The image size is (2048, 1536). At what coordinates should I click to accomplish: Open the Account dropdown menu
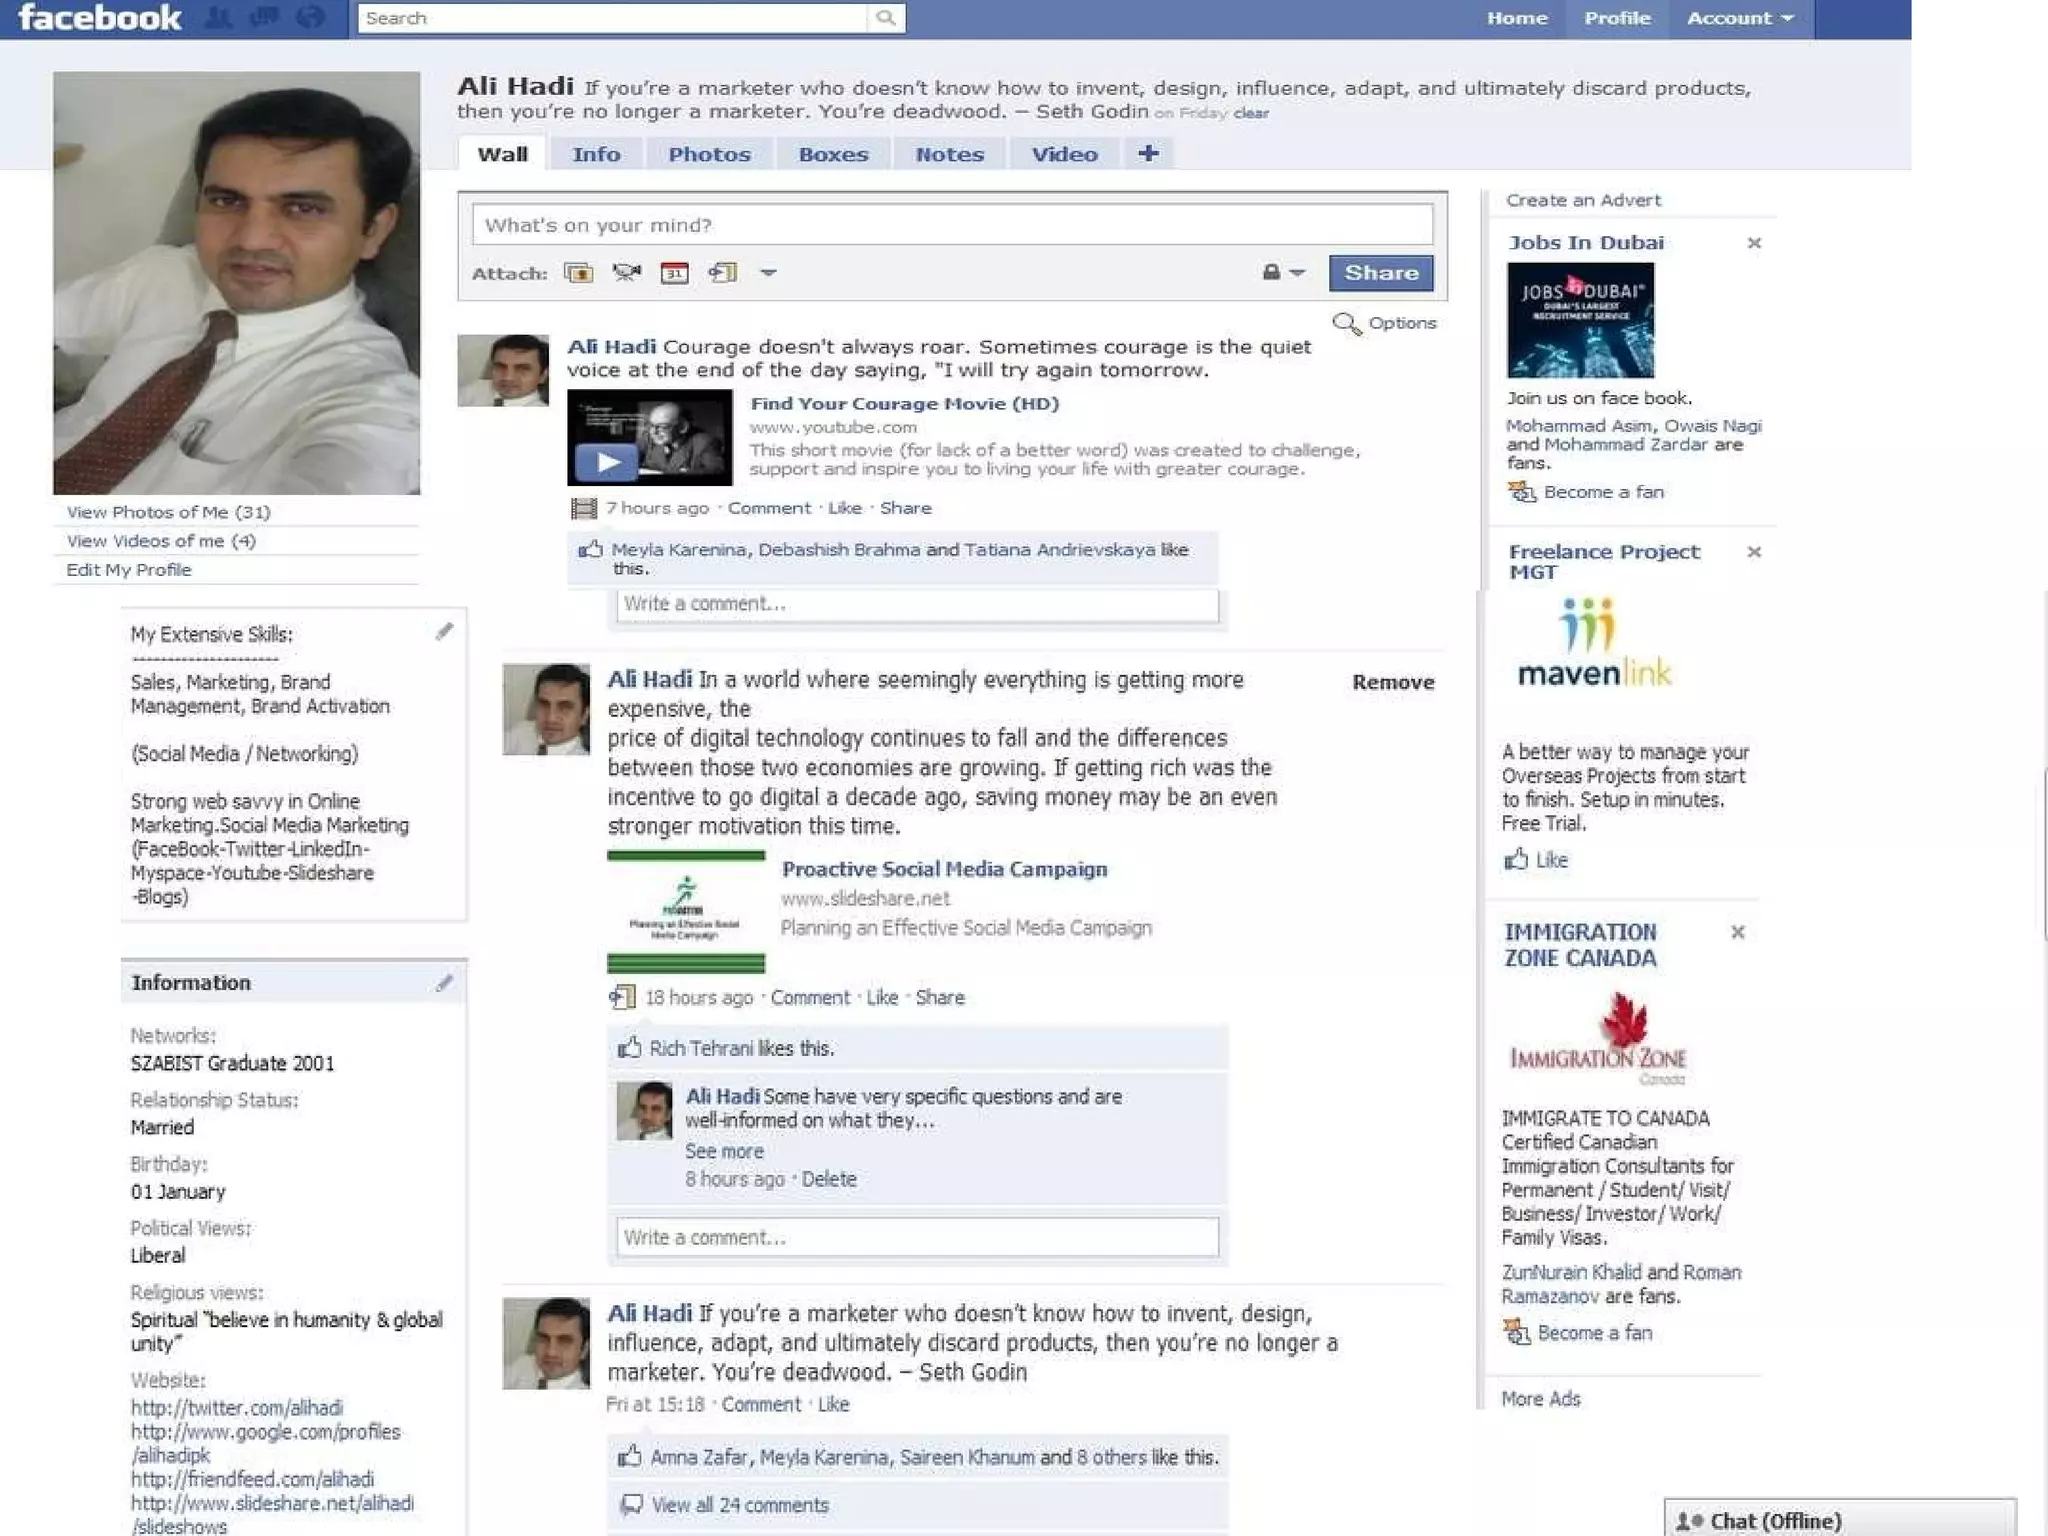point(1740,18)
